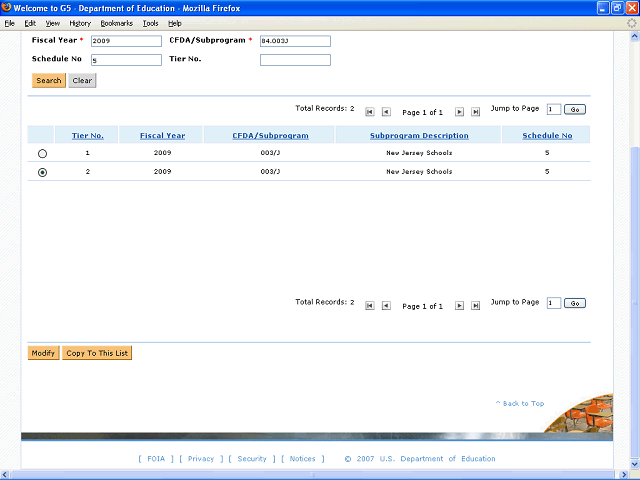Click the Modify button

[43, 353]
